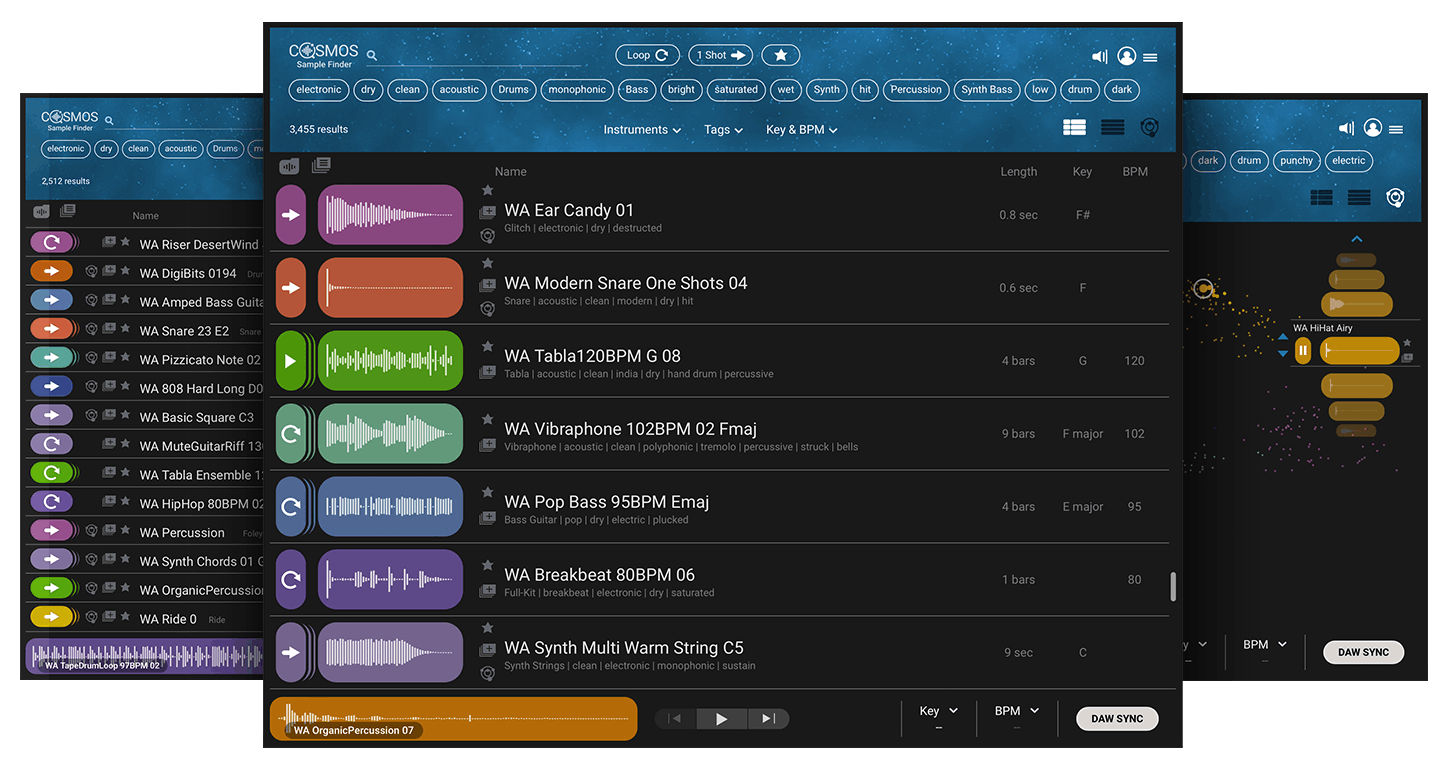Favorite WA Tabla120BPM G 08 with star
Screen dimensions: 1446x768
click(x=487, y=347)
